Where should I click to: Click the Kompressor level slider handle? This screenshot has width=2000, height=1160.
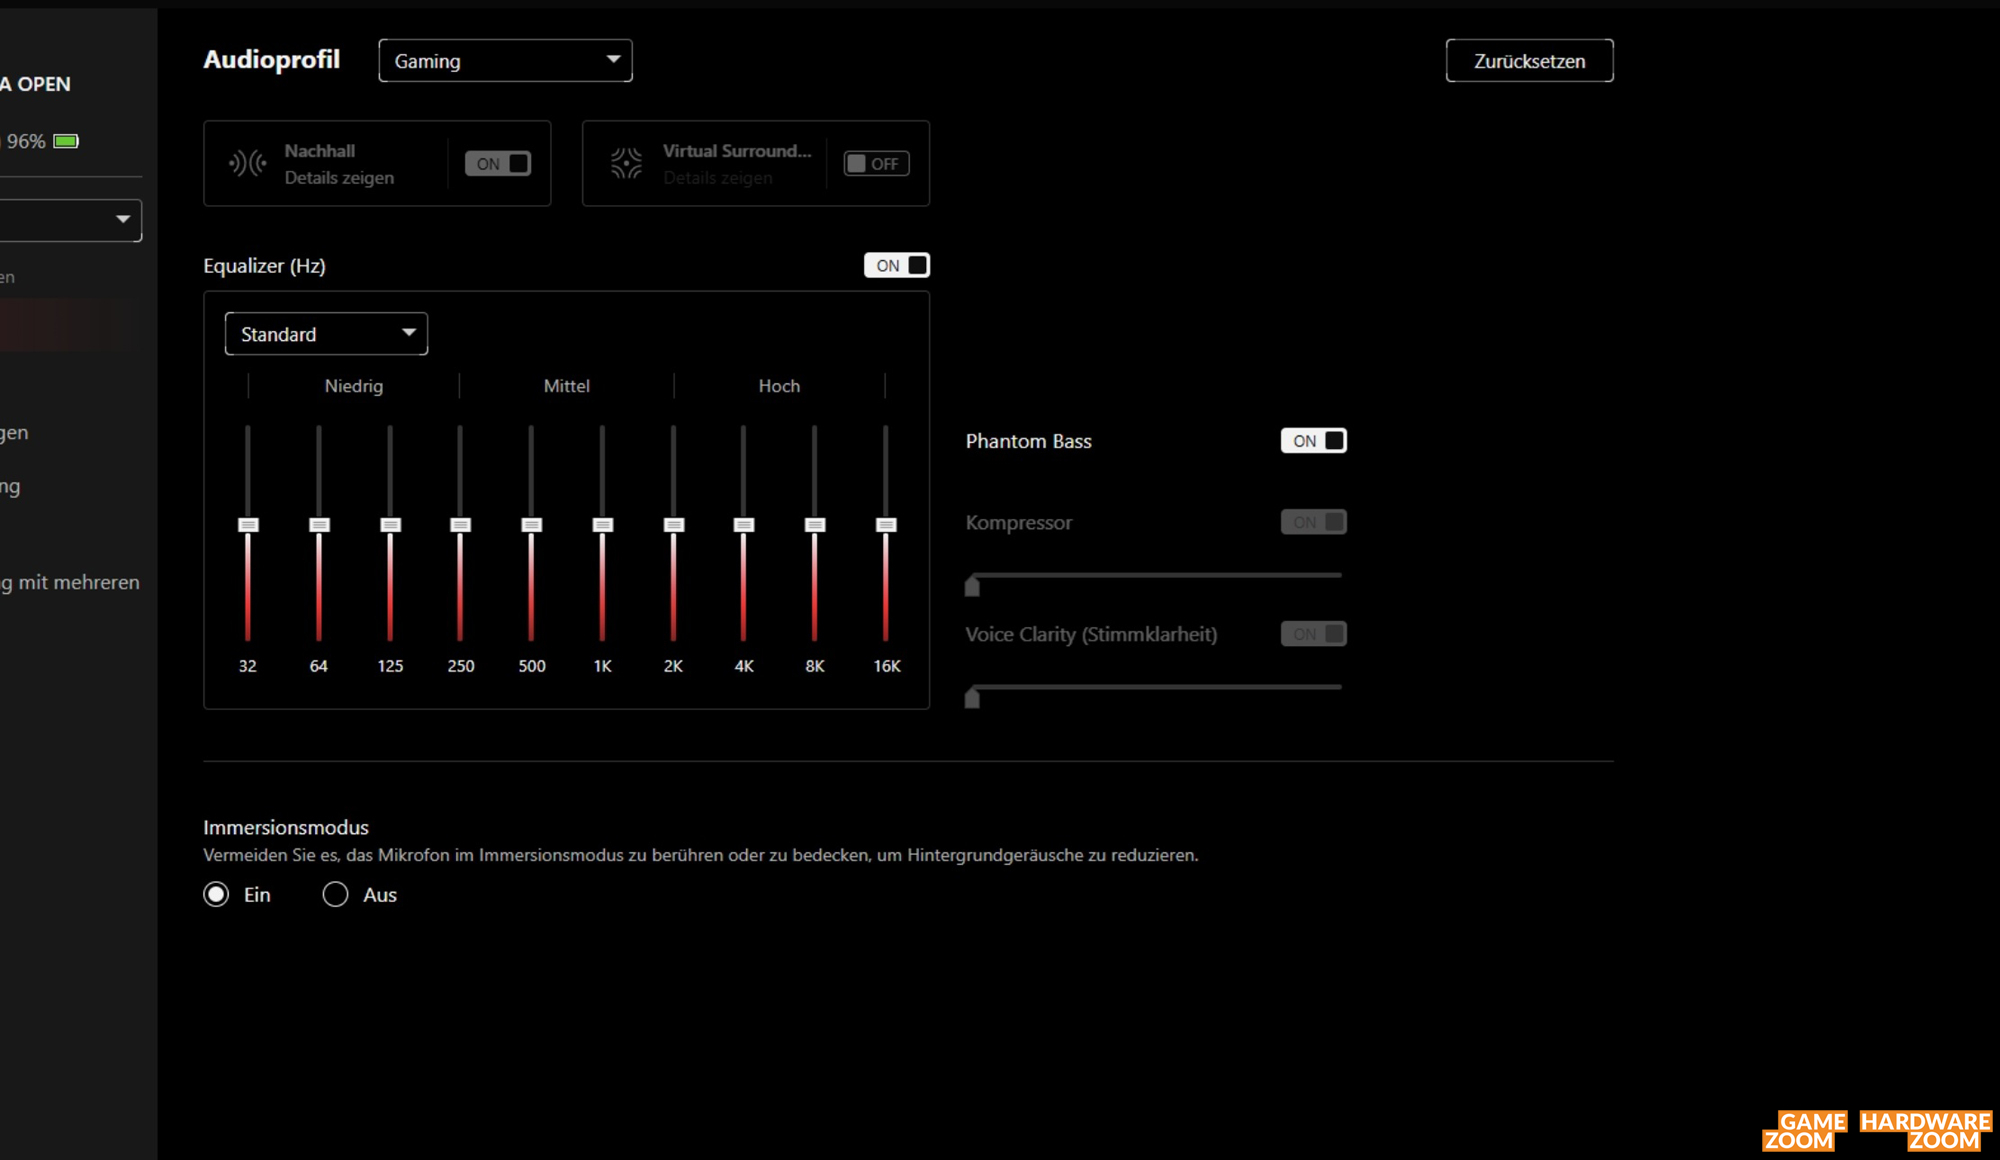pyautogui.click(x=972, y=587)
